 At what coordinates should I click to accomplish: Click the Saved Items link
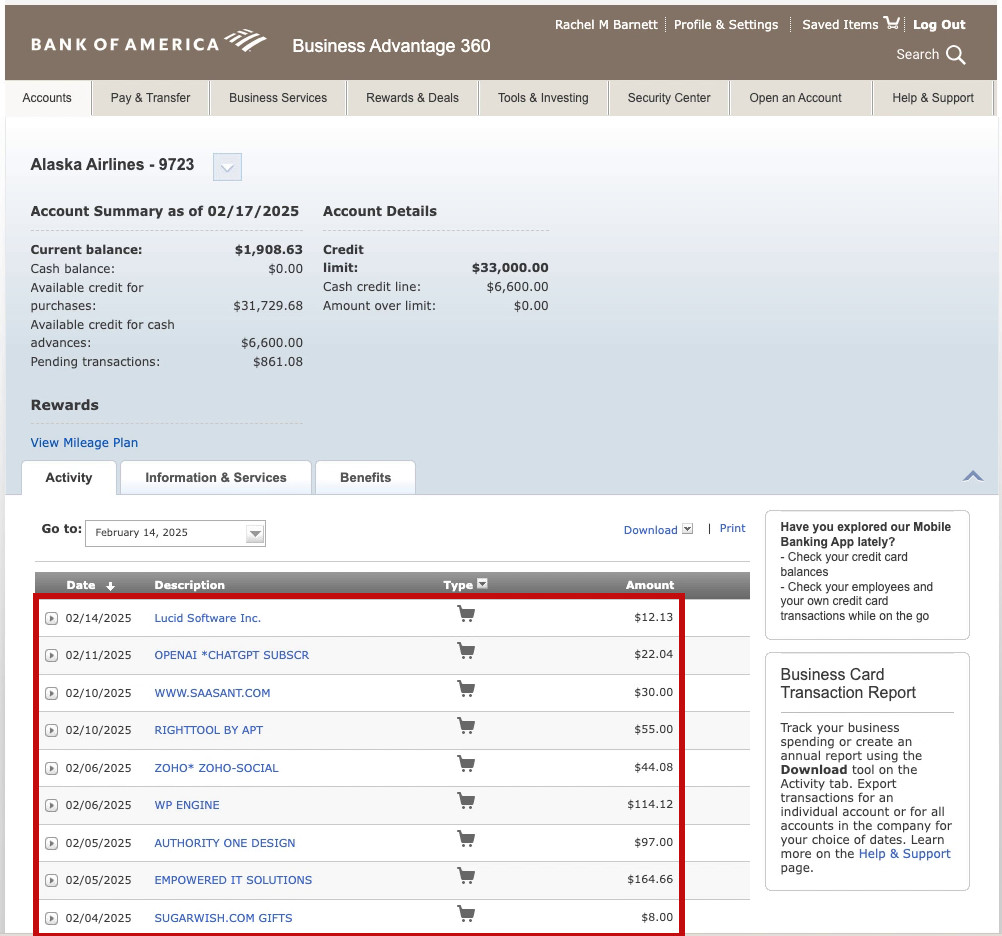point(840,25)
